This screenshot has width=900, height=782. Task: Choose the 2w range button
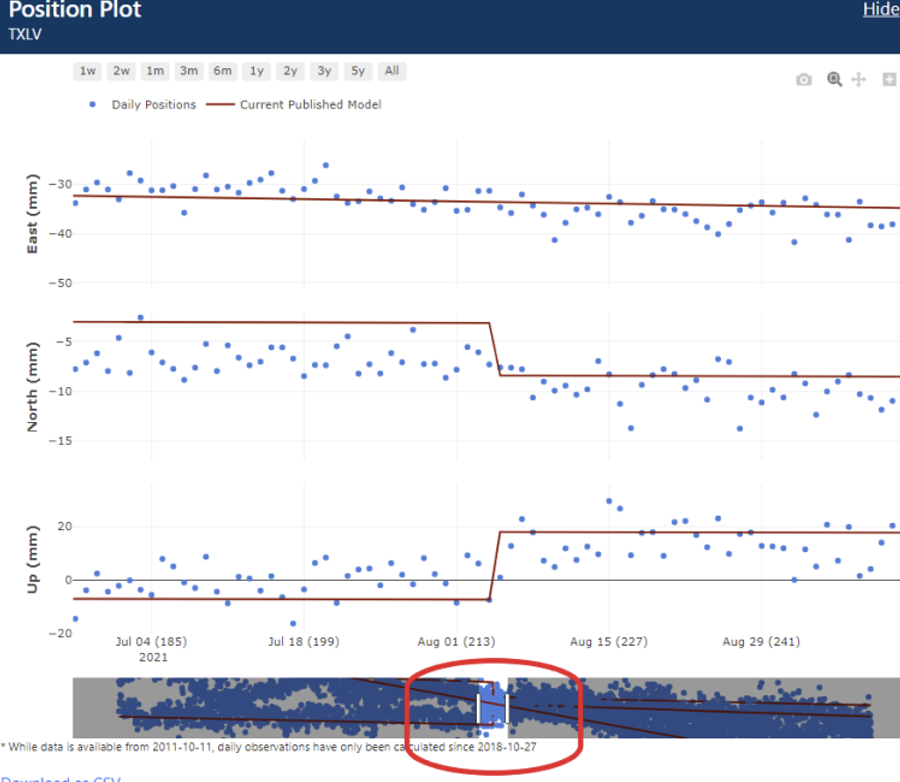(x=122, y=71)
